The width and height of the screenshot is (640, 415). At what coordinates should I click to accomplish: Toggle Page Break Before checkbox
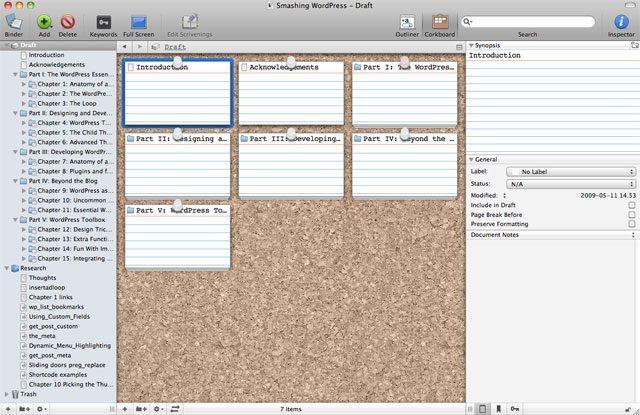pyautogui.click(x=632, y=215)
